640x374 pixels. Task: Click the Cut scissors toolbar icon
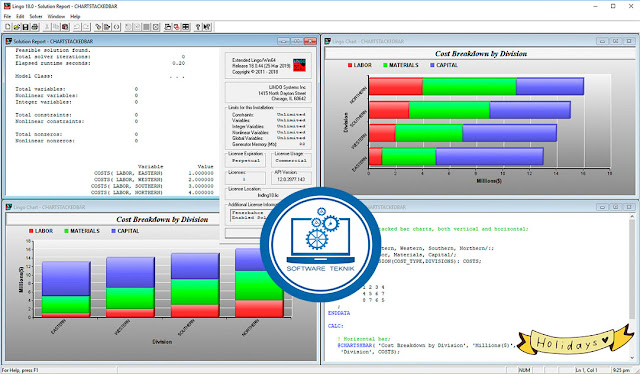click(x=47, y=27)
